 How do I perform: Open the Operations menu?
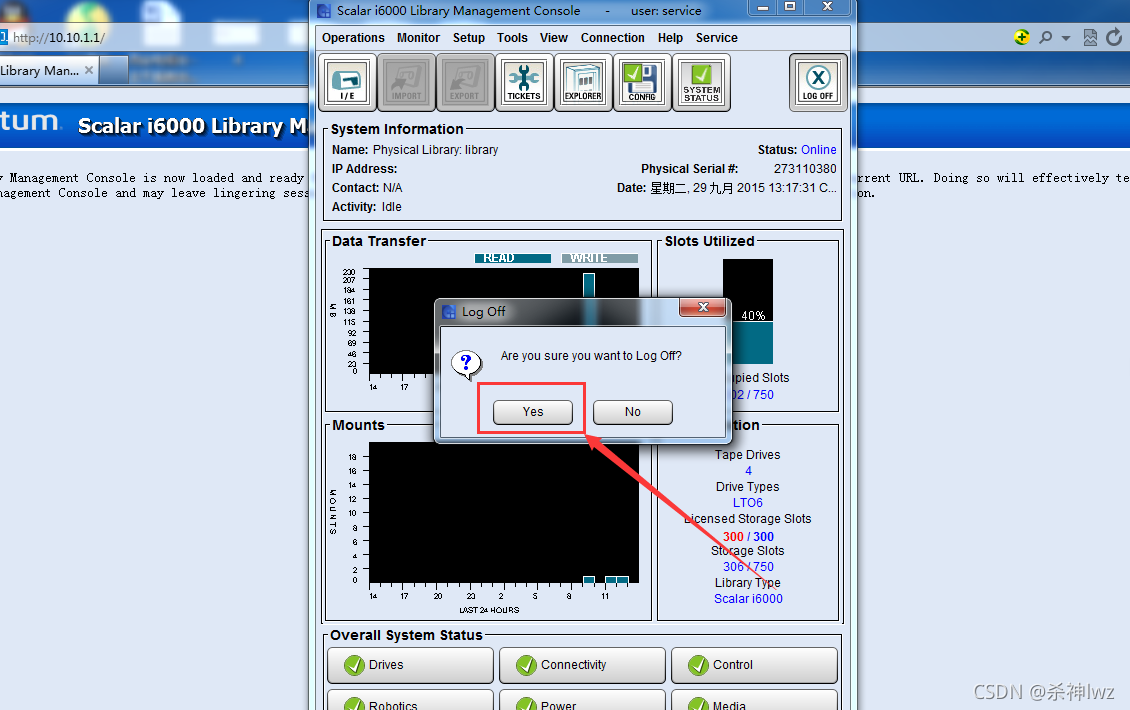pyautogui.click(x=353, y=37)
